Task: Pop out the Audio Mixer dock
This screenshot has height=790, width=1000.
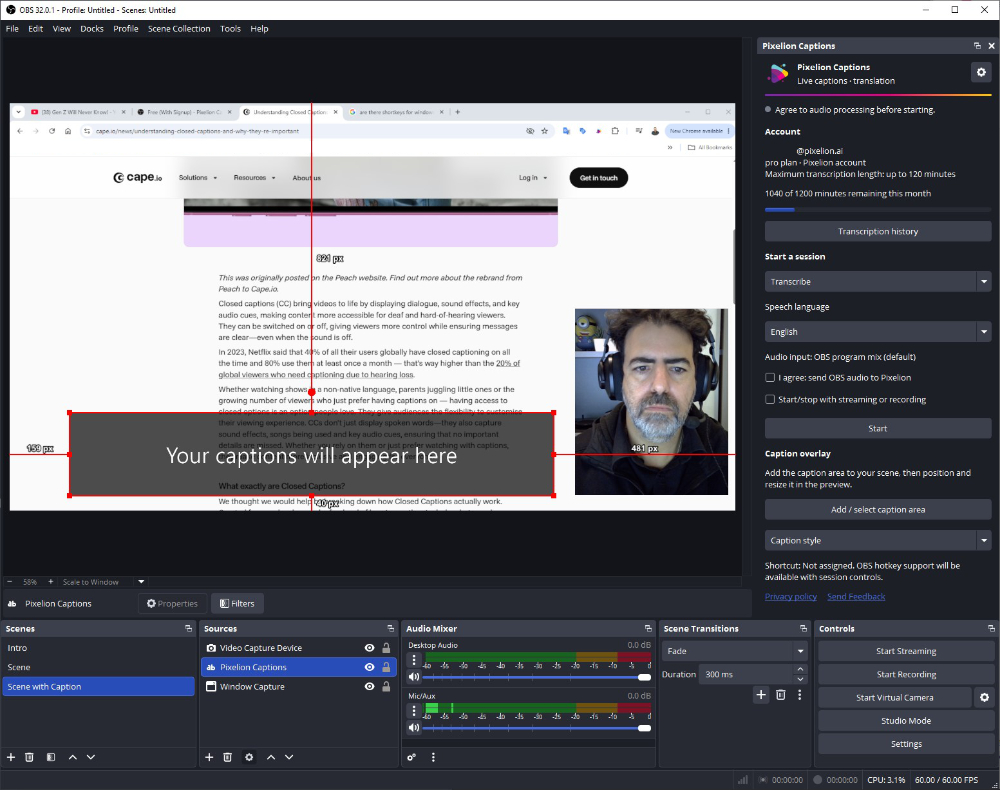Action: pyautogui.click(x=648, y=628)
